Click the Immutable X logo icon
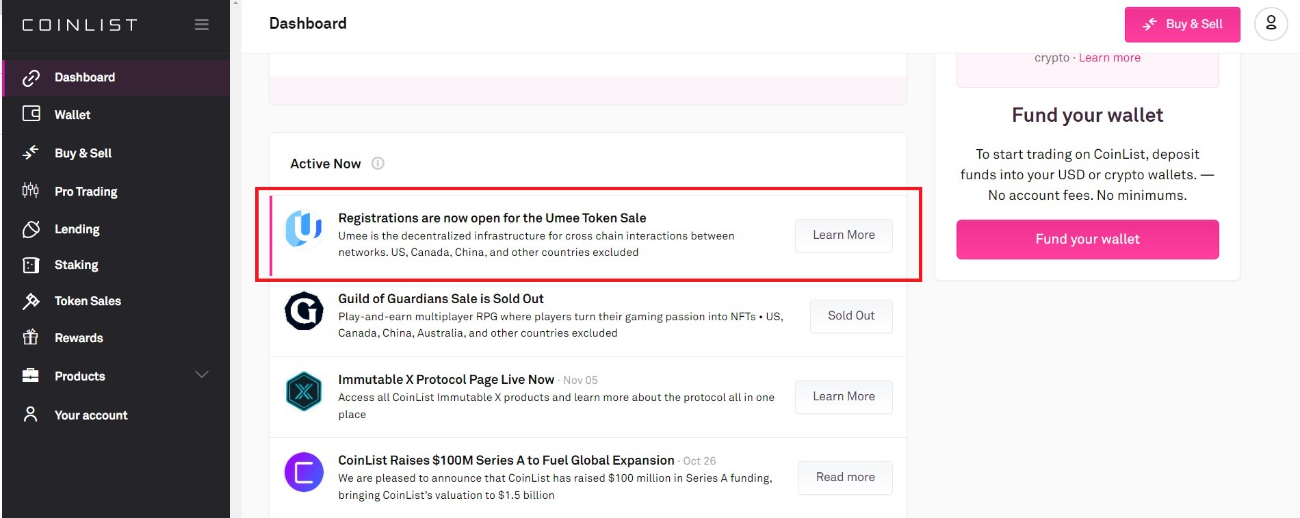 (304, 392)
